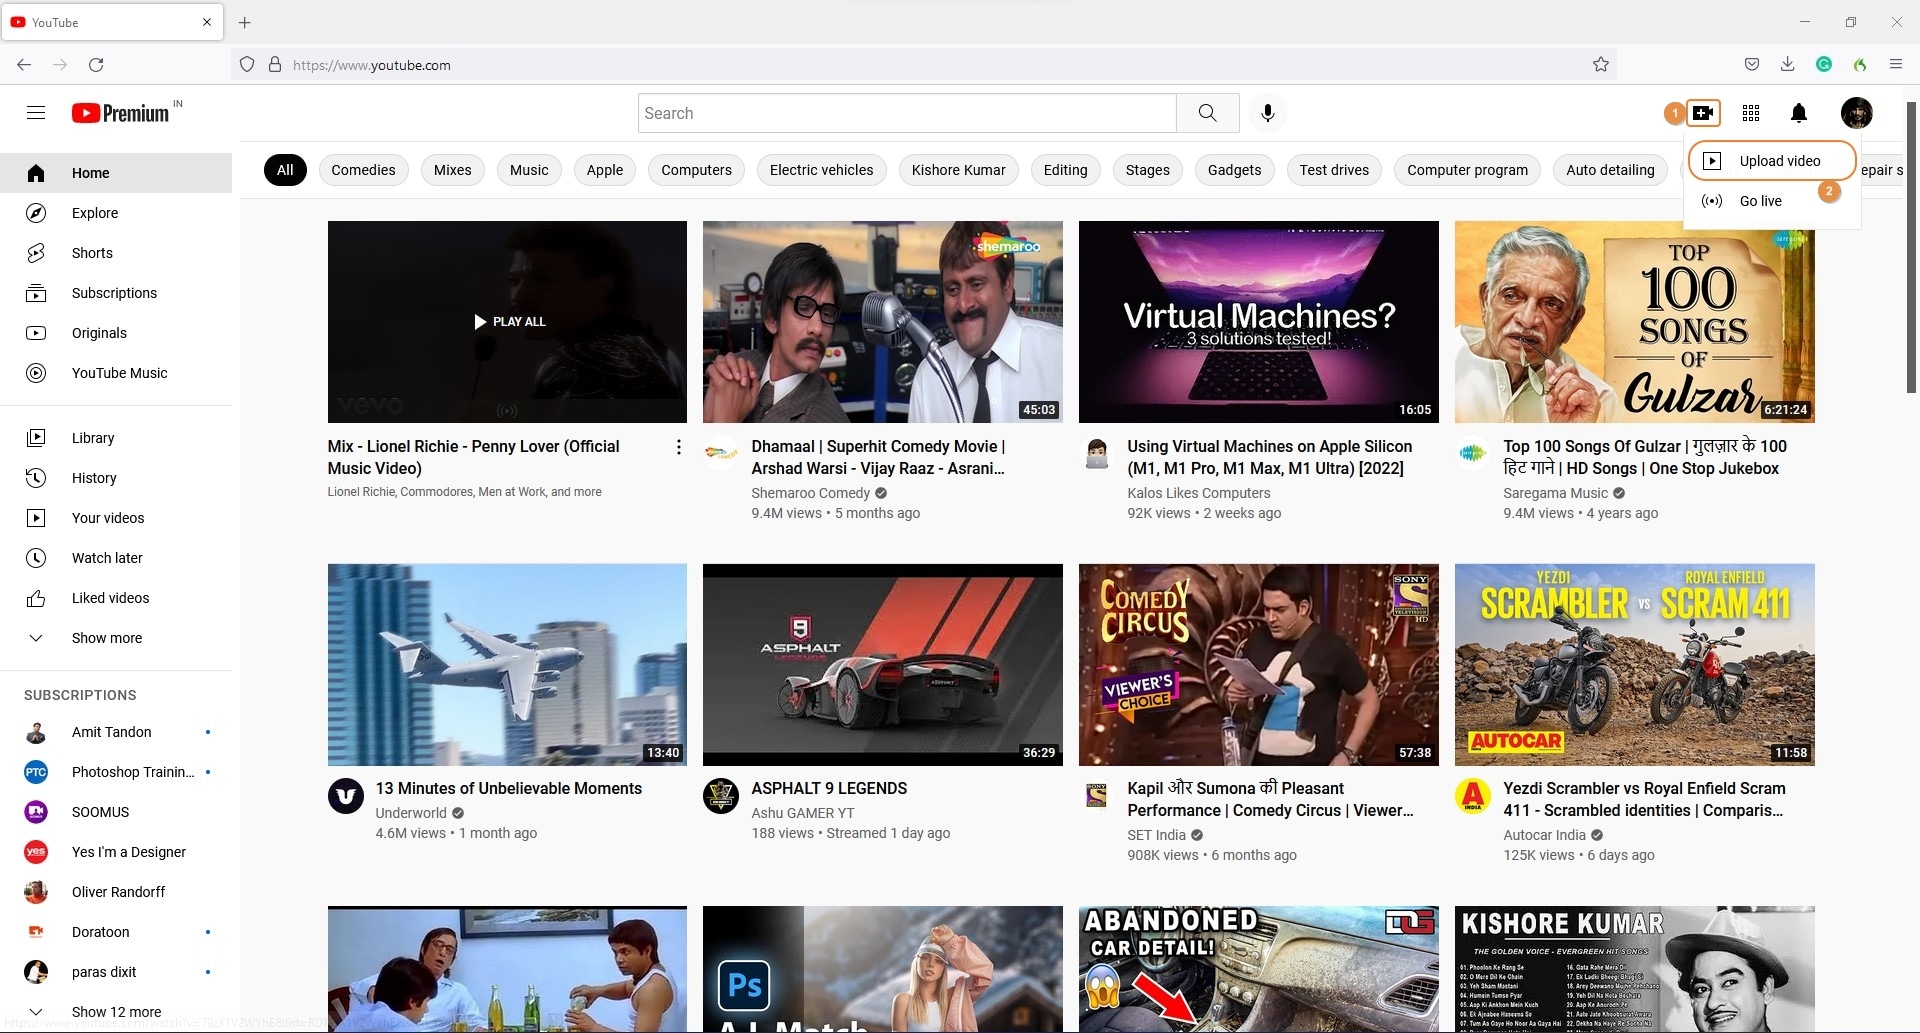Play Yezdi Scrambler vs Scram 411 thumbnail
The image size is (1920, 1033).
[1634, 665]
